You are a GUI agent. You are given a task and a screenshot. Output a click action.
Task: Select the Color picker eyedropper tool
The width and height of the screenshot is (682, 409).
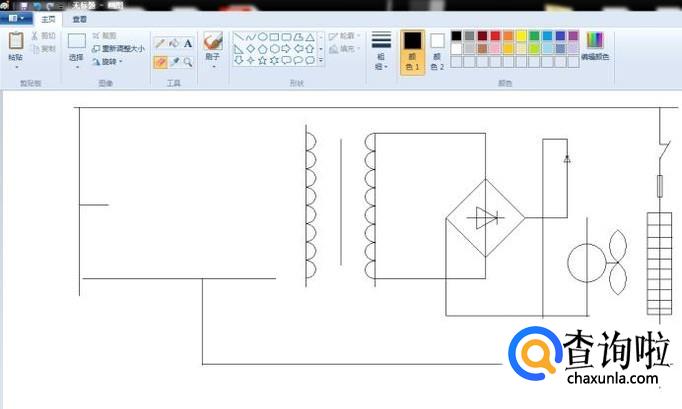[x=174, y=61]
